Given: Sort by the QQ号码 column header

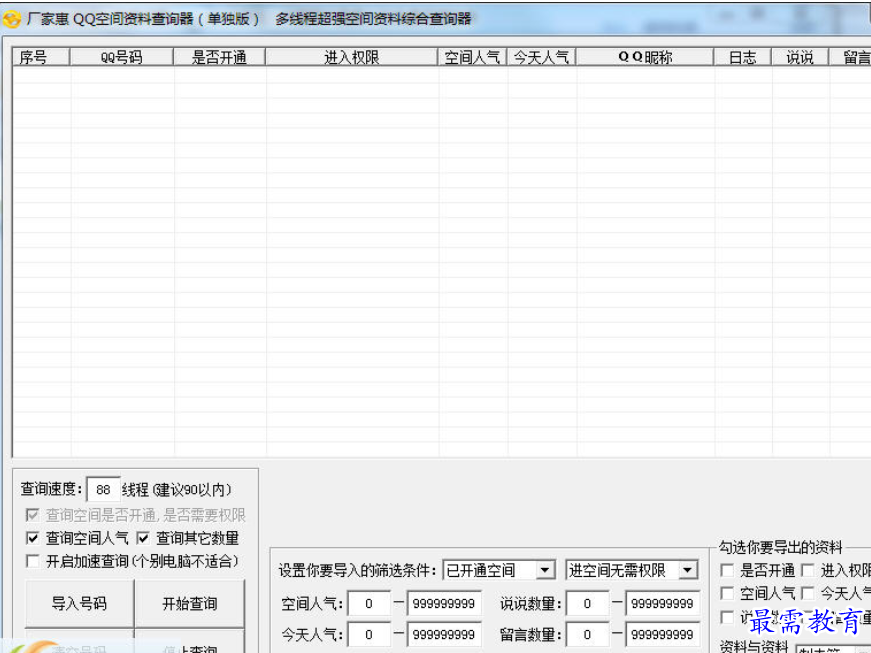Looking at the screenshot, I should [x=122, y=57].
